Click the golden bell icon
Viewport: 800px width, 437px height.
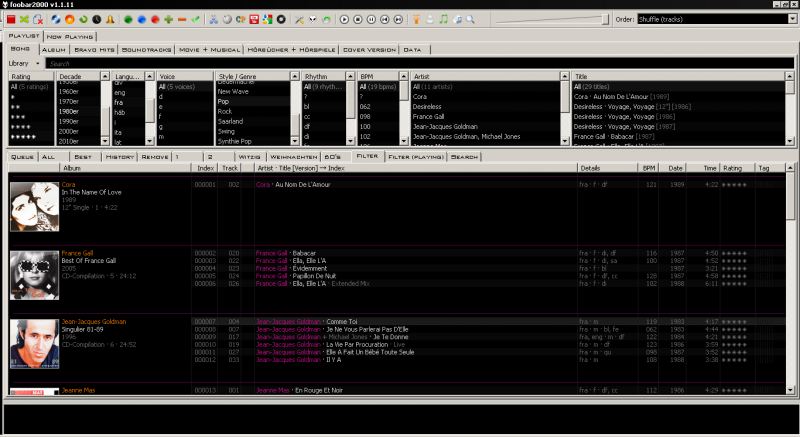point(110,19)
